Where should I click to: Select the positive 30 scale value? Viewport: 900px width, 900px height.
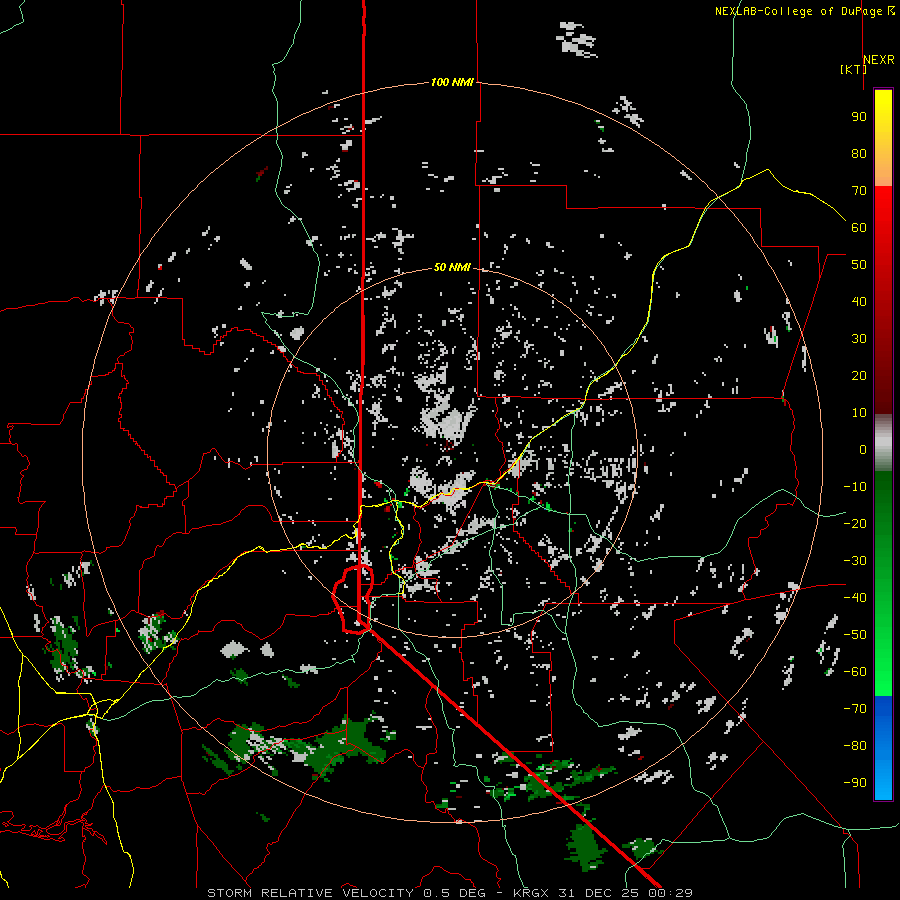tap(859, 339)
